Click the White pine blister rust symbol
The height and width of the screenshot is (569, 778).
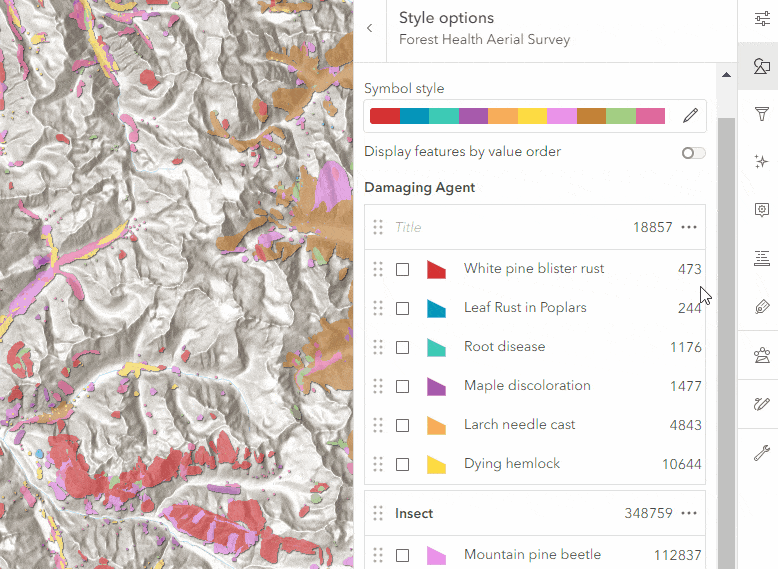436,269
